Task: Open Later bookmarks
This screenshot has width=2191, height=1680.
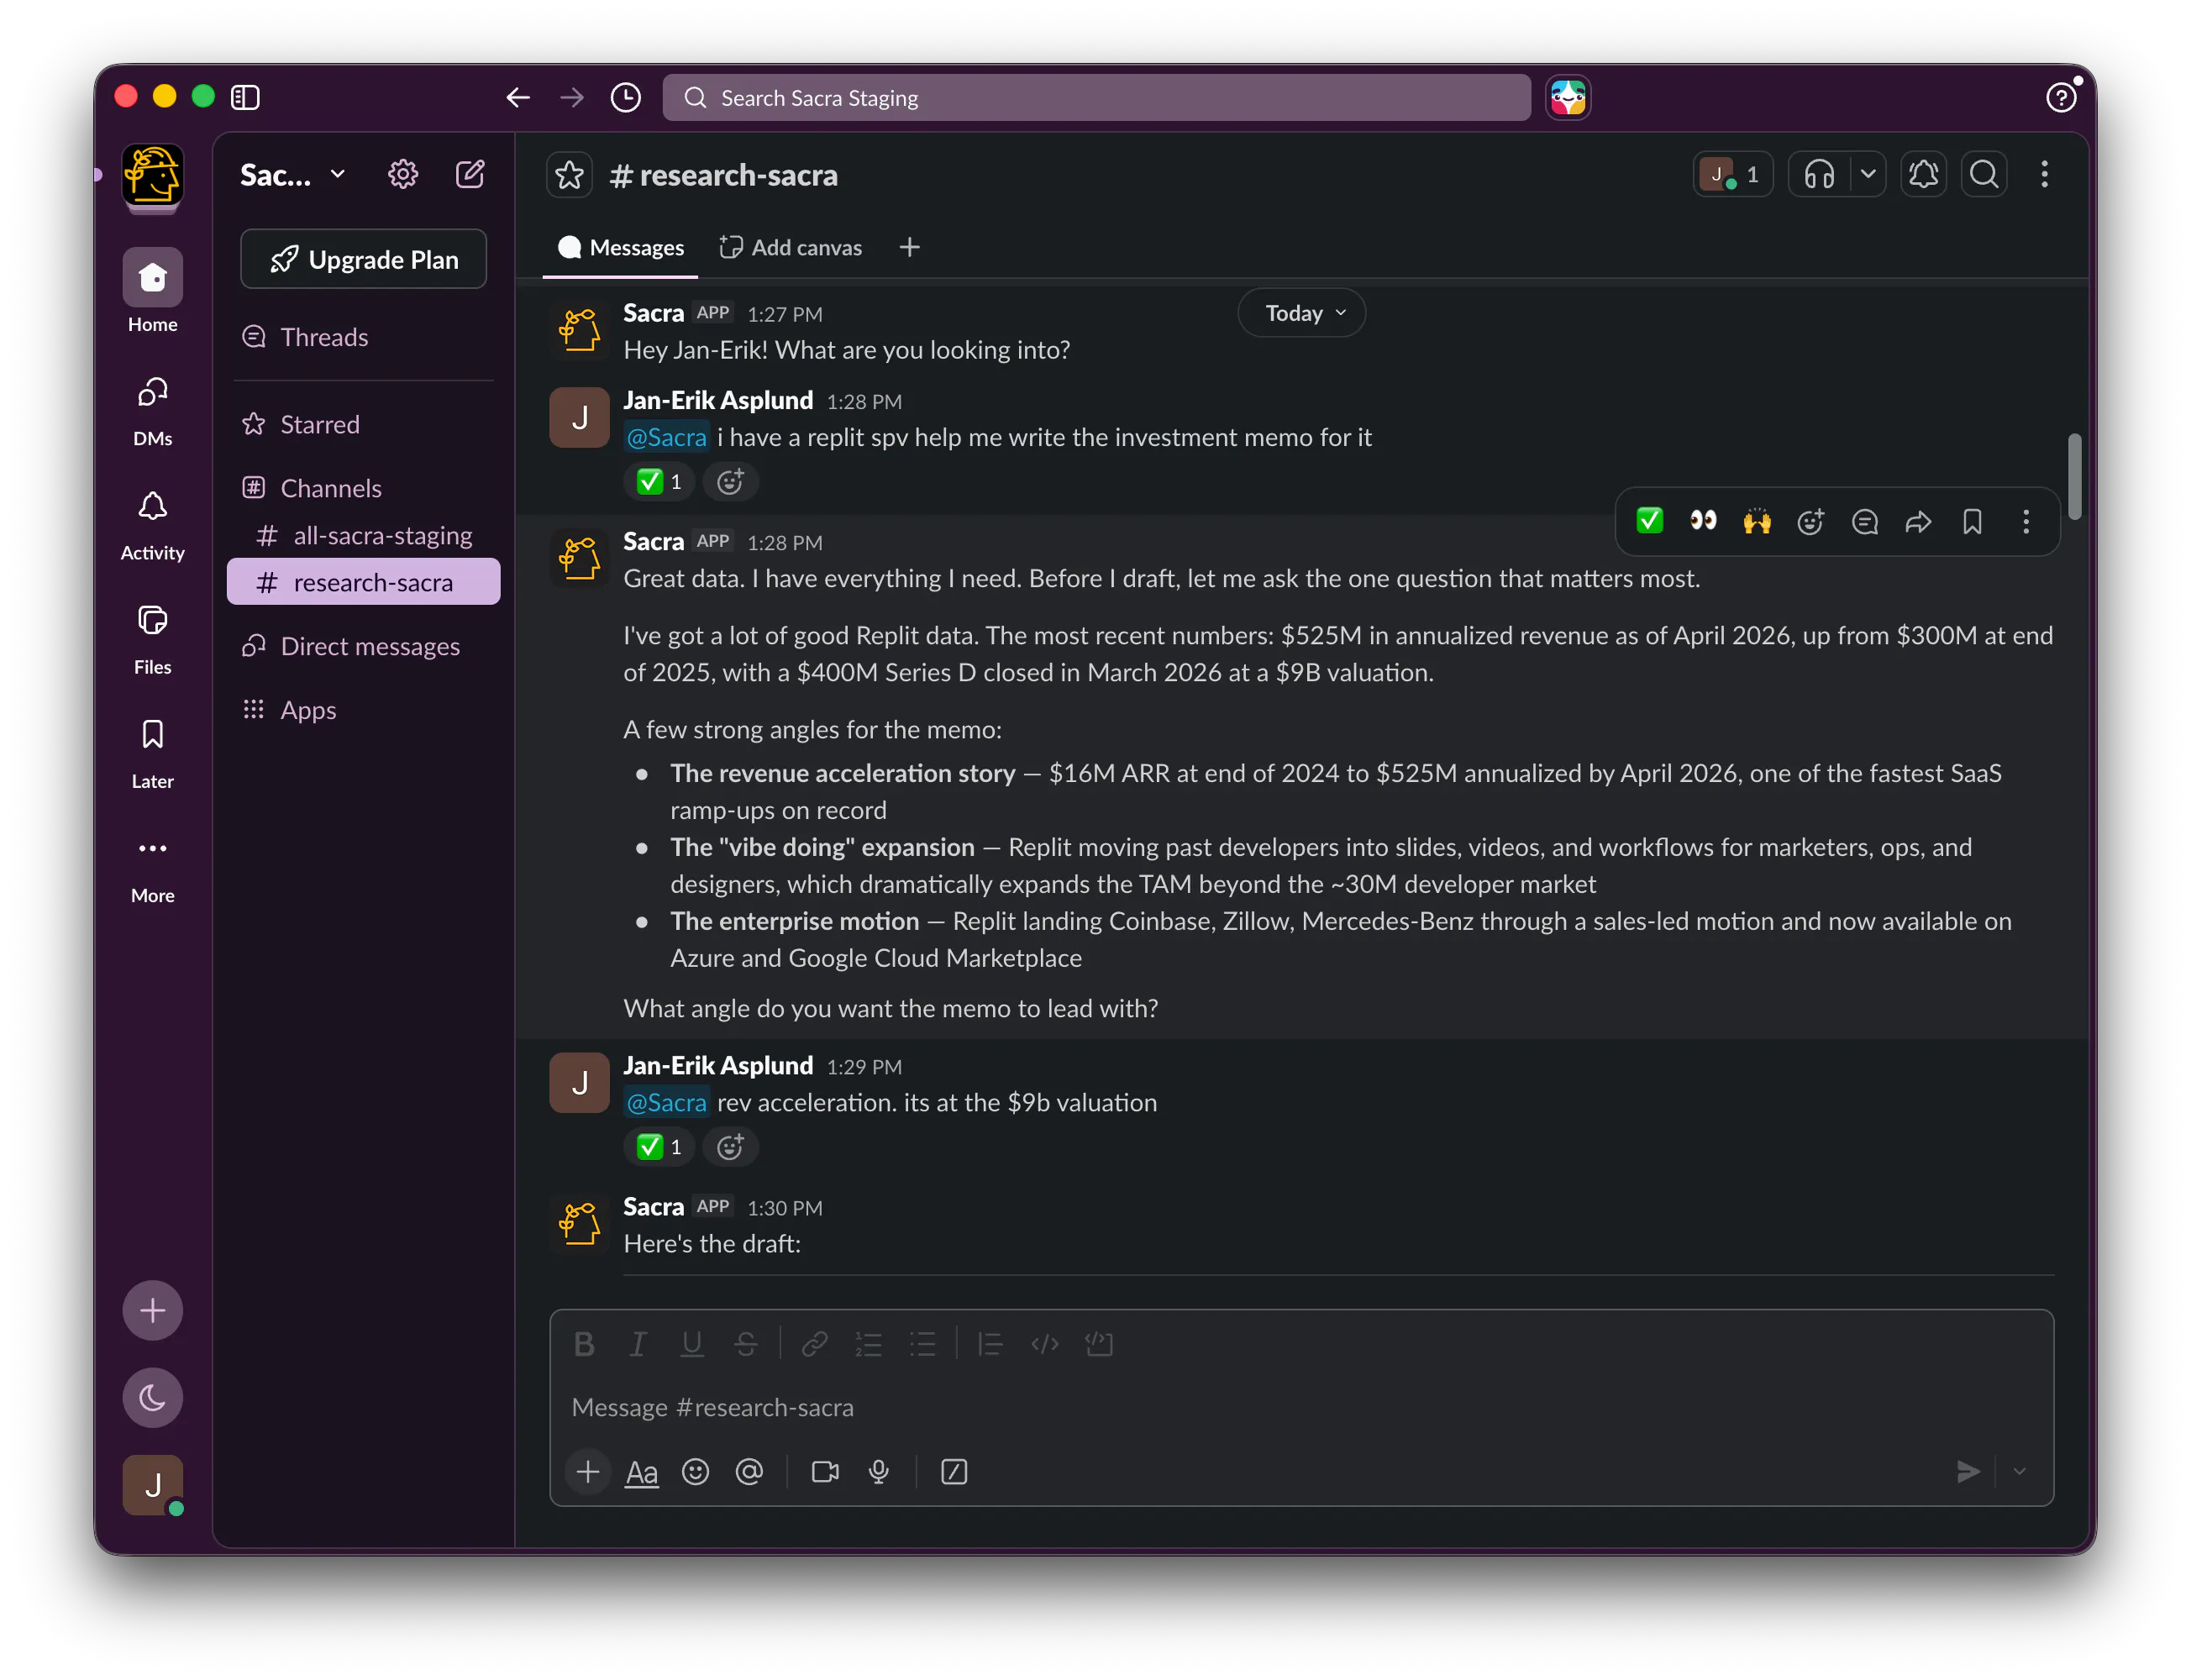Action: coord(153,753)
